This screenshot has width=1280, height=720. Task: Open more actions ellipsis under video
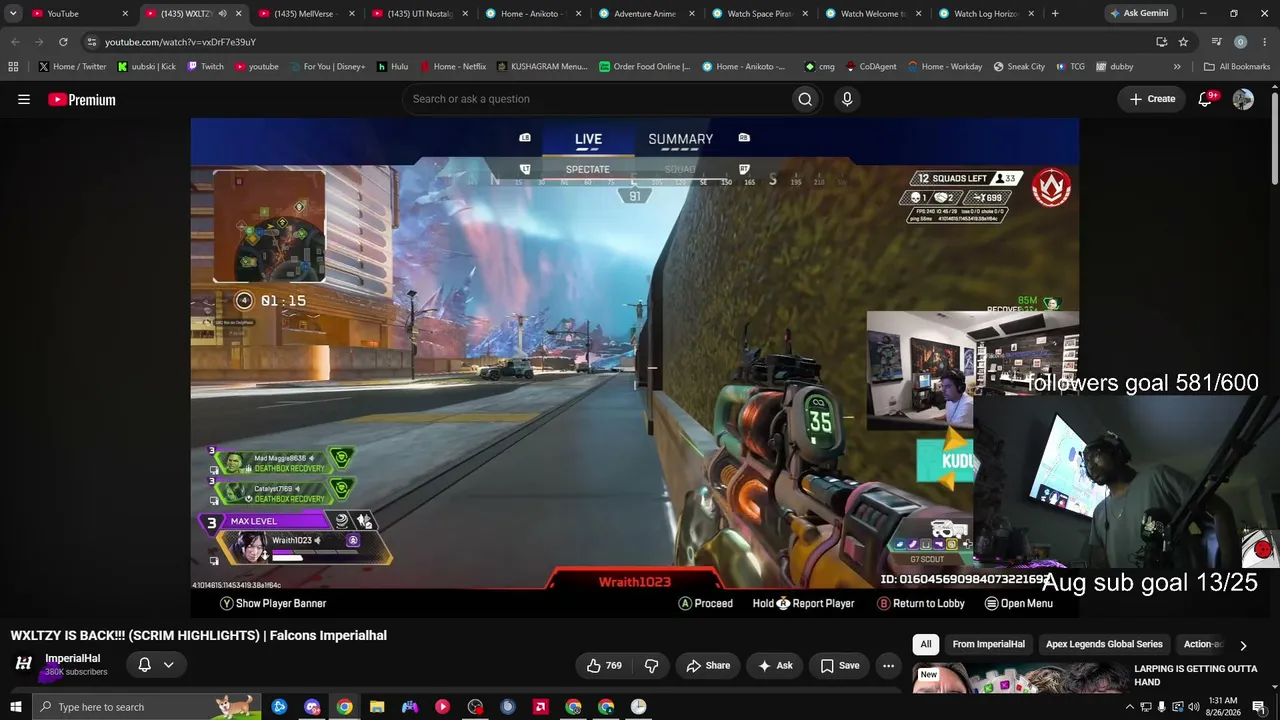(888, 666)
